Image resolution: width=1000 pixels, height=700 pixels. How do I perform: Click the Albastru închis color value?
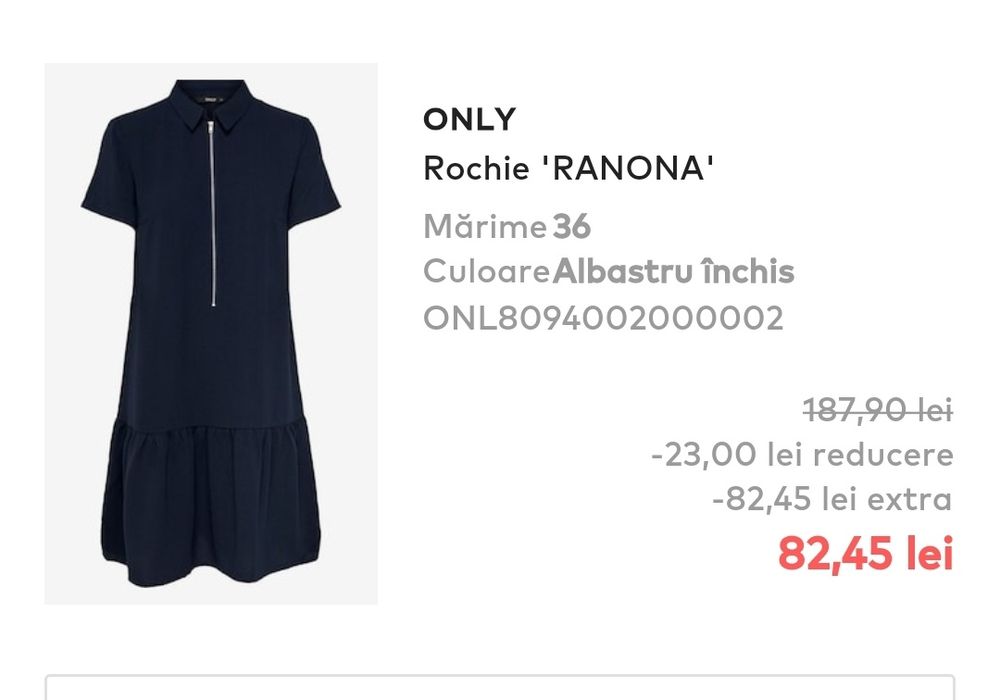(x=673, y=272)
